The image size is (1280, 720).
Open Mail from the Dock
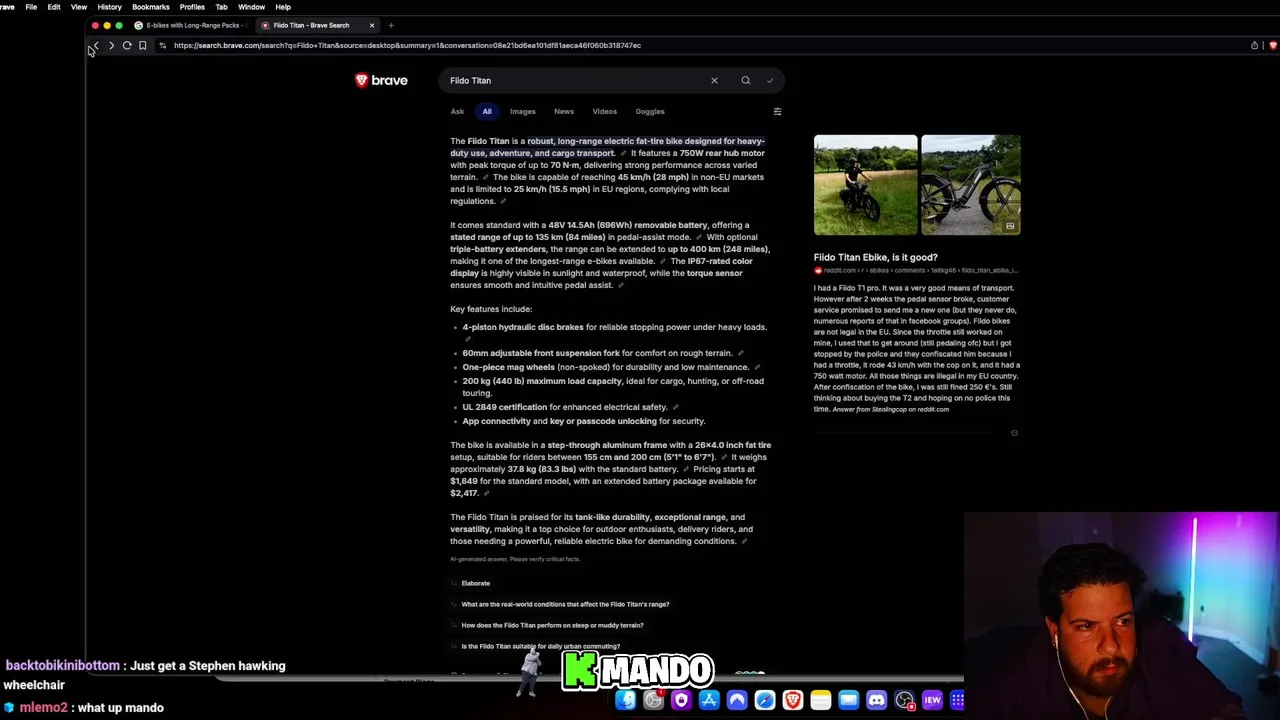[848, 700]
